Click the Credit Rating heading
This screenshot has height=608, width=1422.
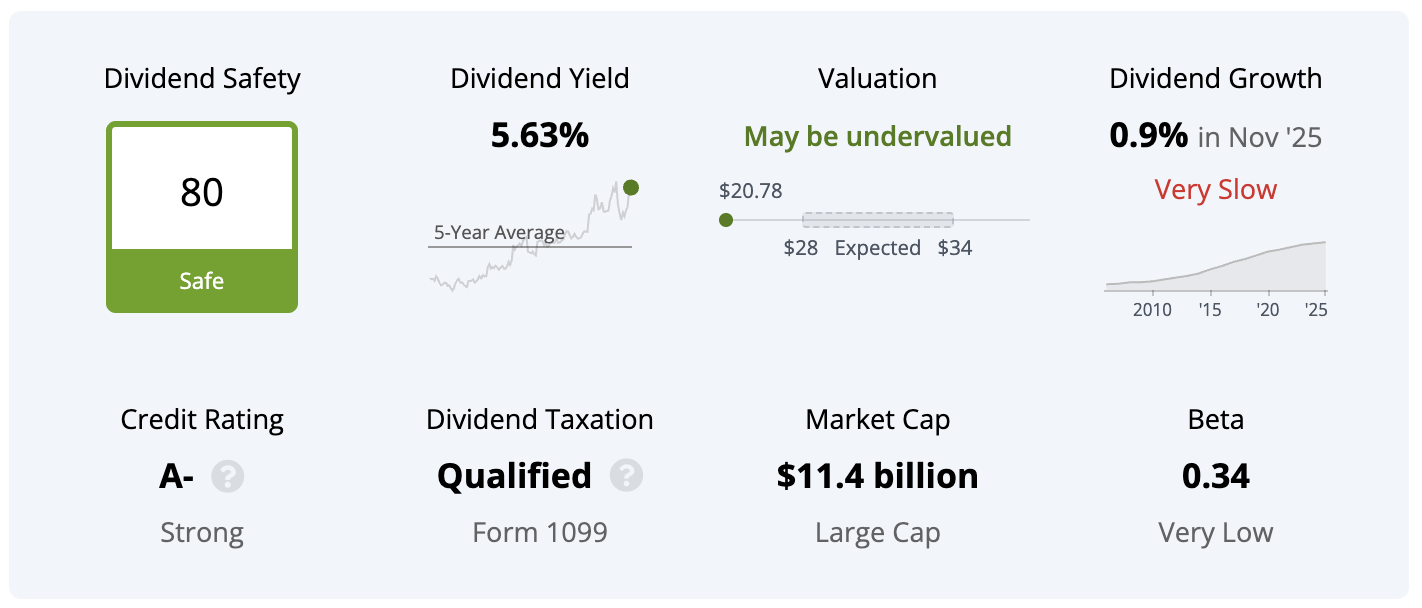pos(202,420)
